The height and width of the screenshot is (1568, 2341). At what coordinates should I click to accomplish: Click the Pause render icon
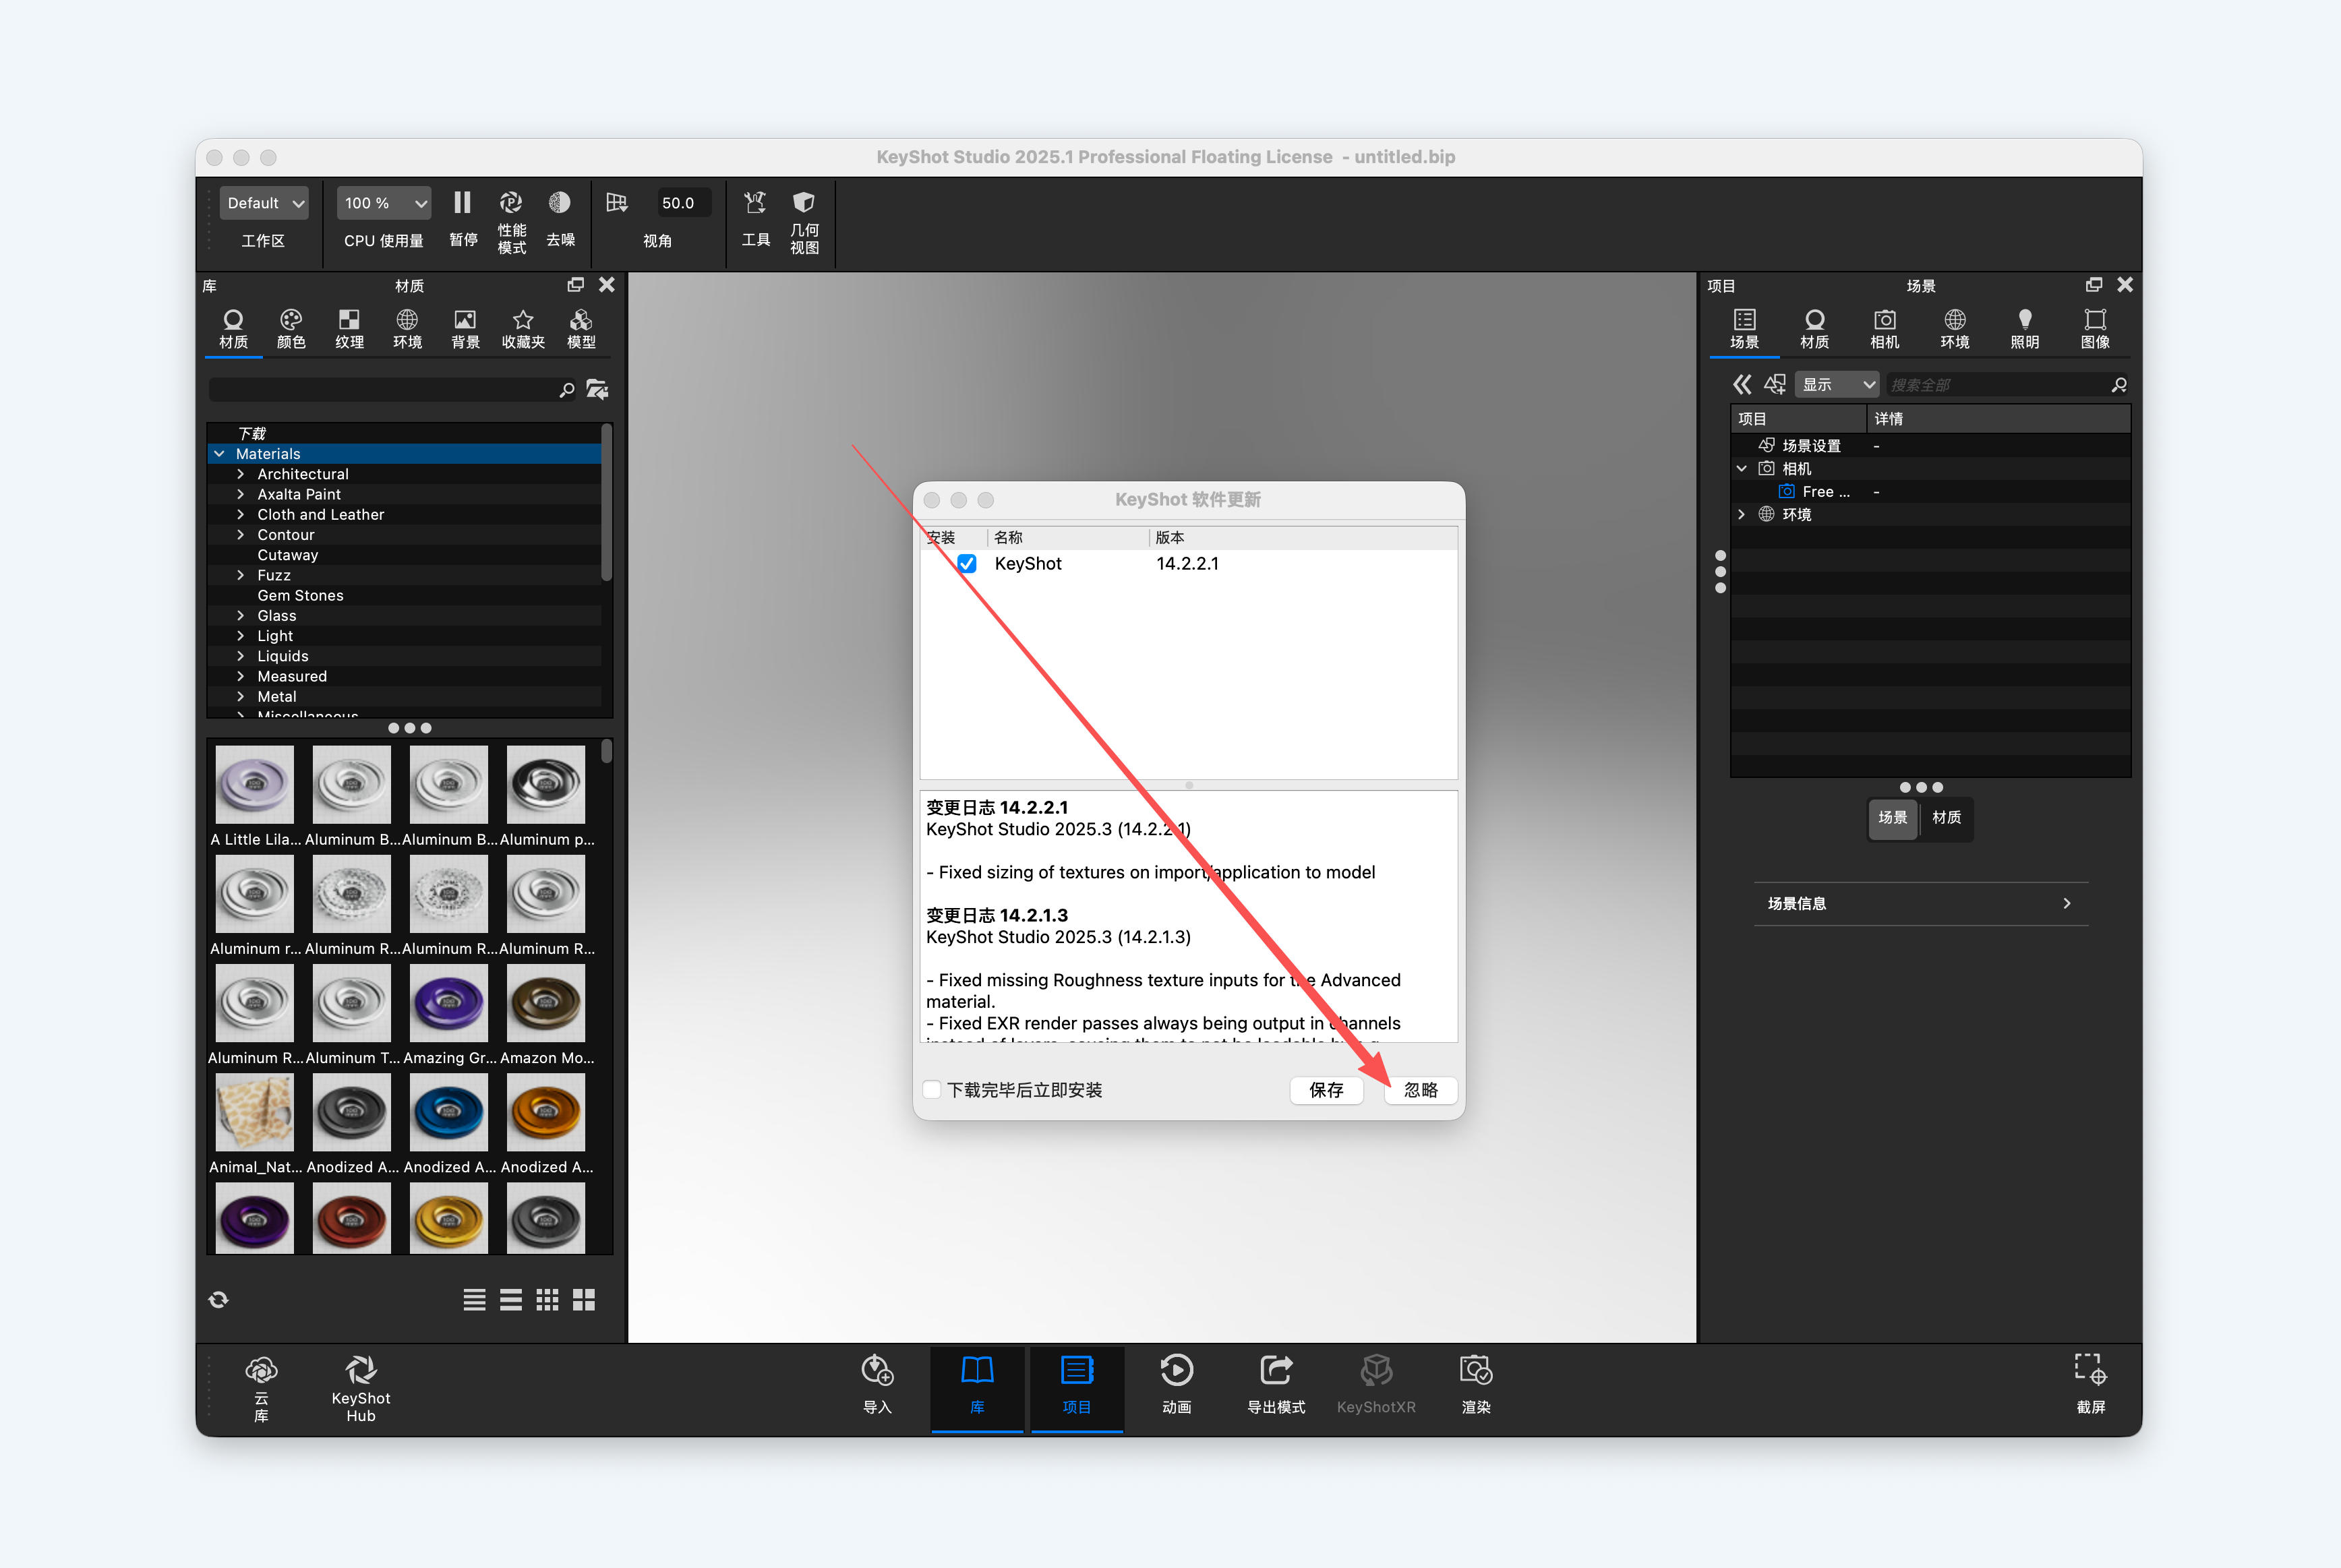(x=462, y=203)
